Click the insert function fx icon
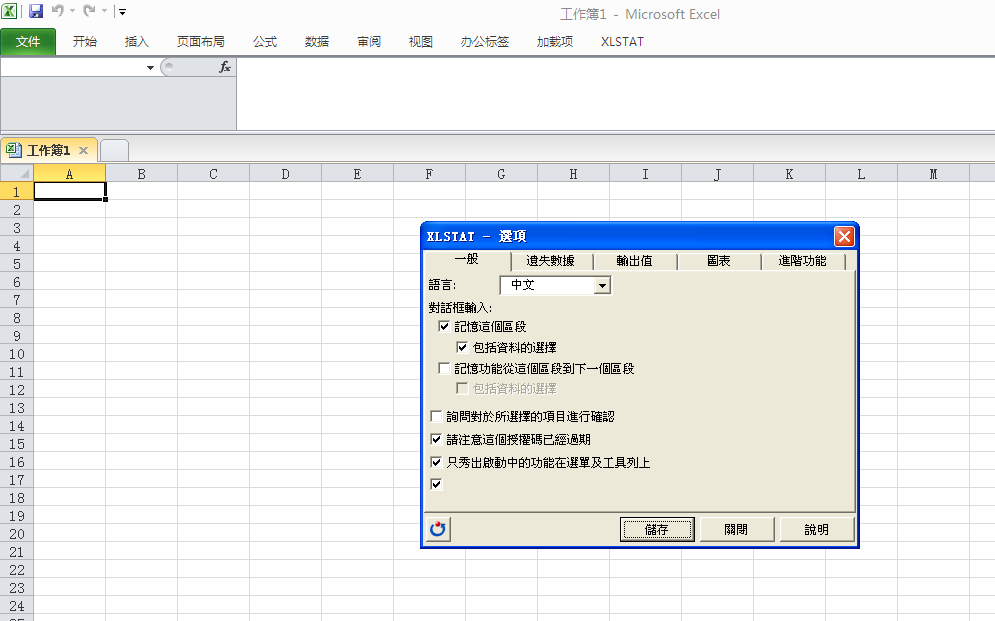 (225, 67)
